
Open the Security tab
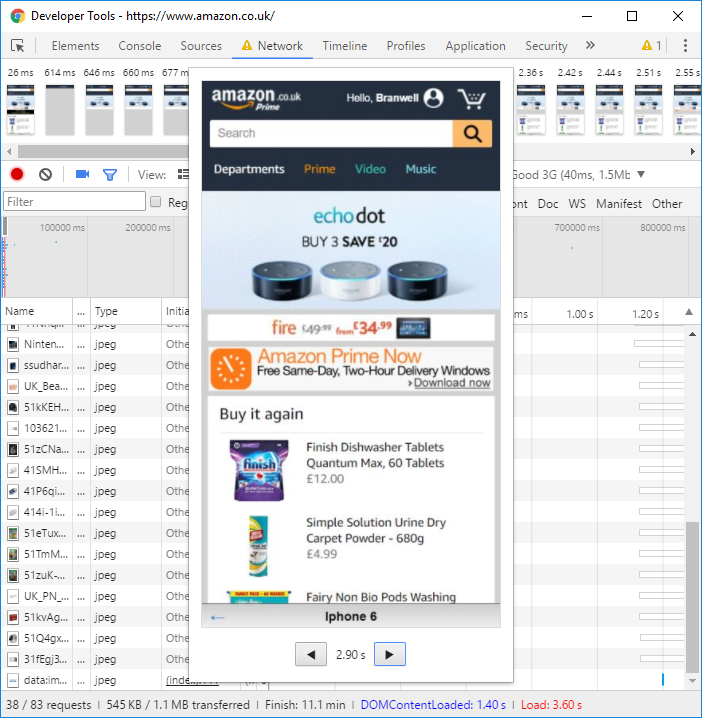tap(546, 46)
